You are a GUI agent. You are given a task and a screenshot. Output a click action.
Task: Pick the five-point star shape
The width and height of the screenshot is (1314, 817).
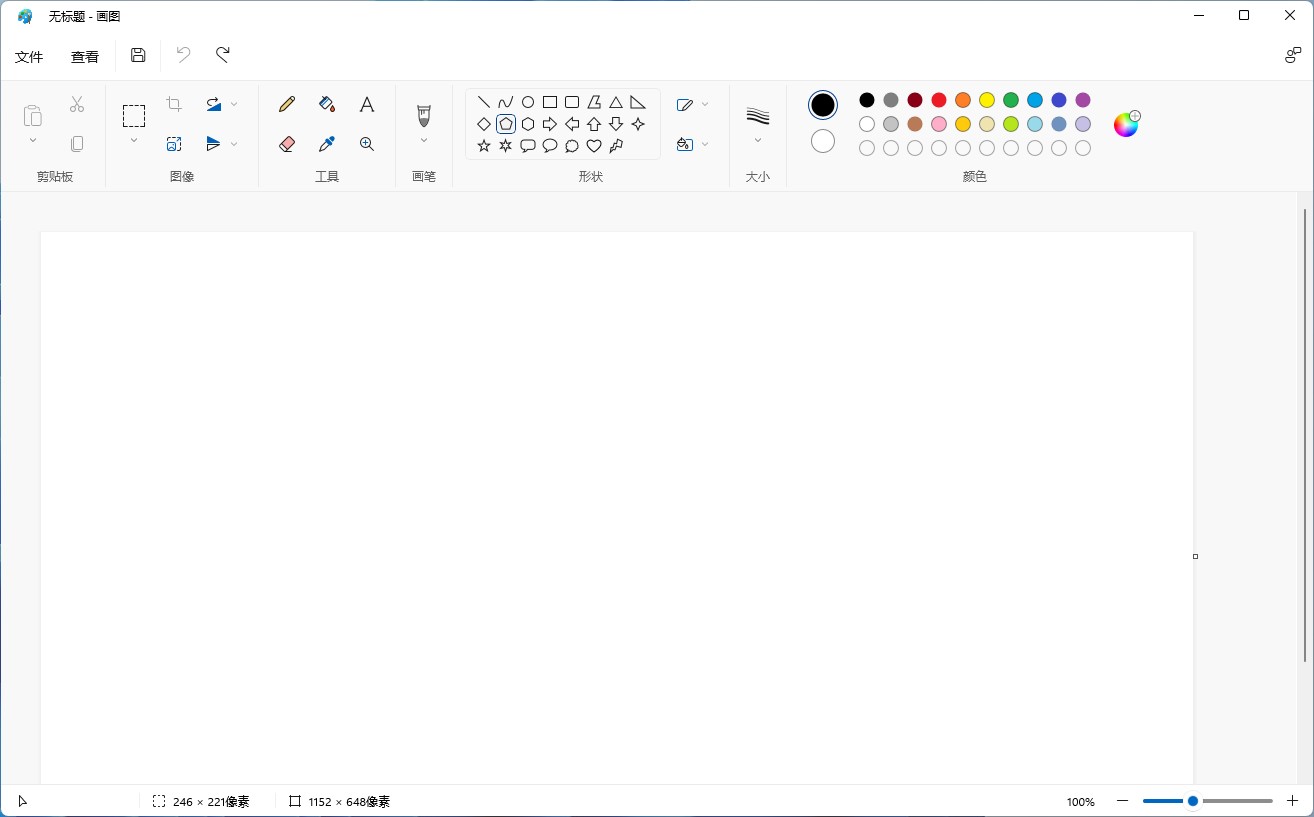484,146
